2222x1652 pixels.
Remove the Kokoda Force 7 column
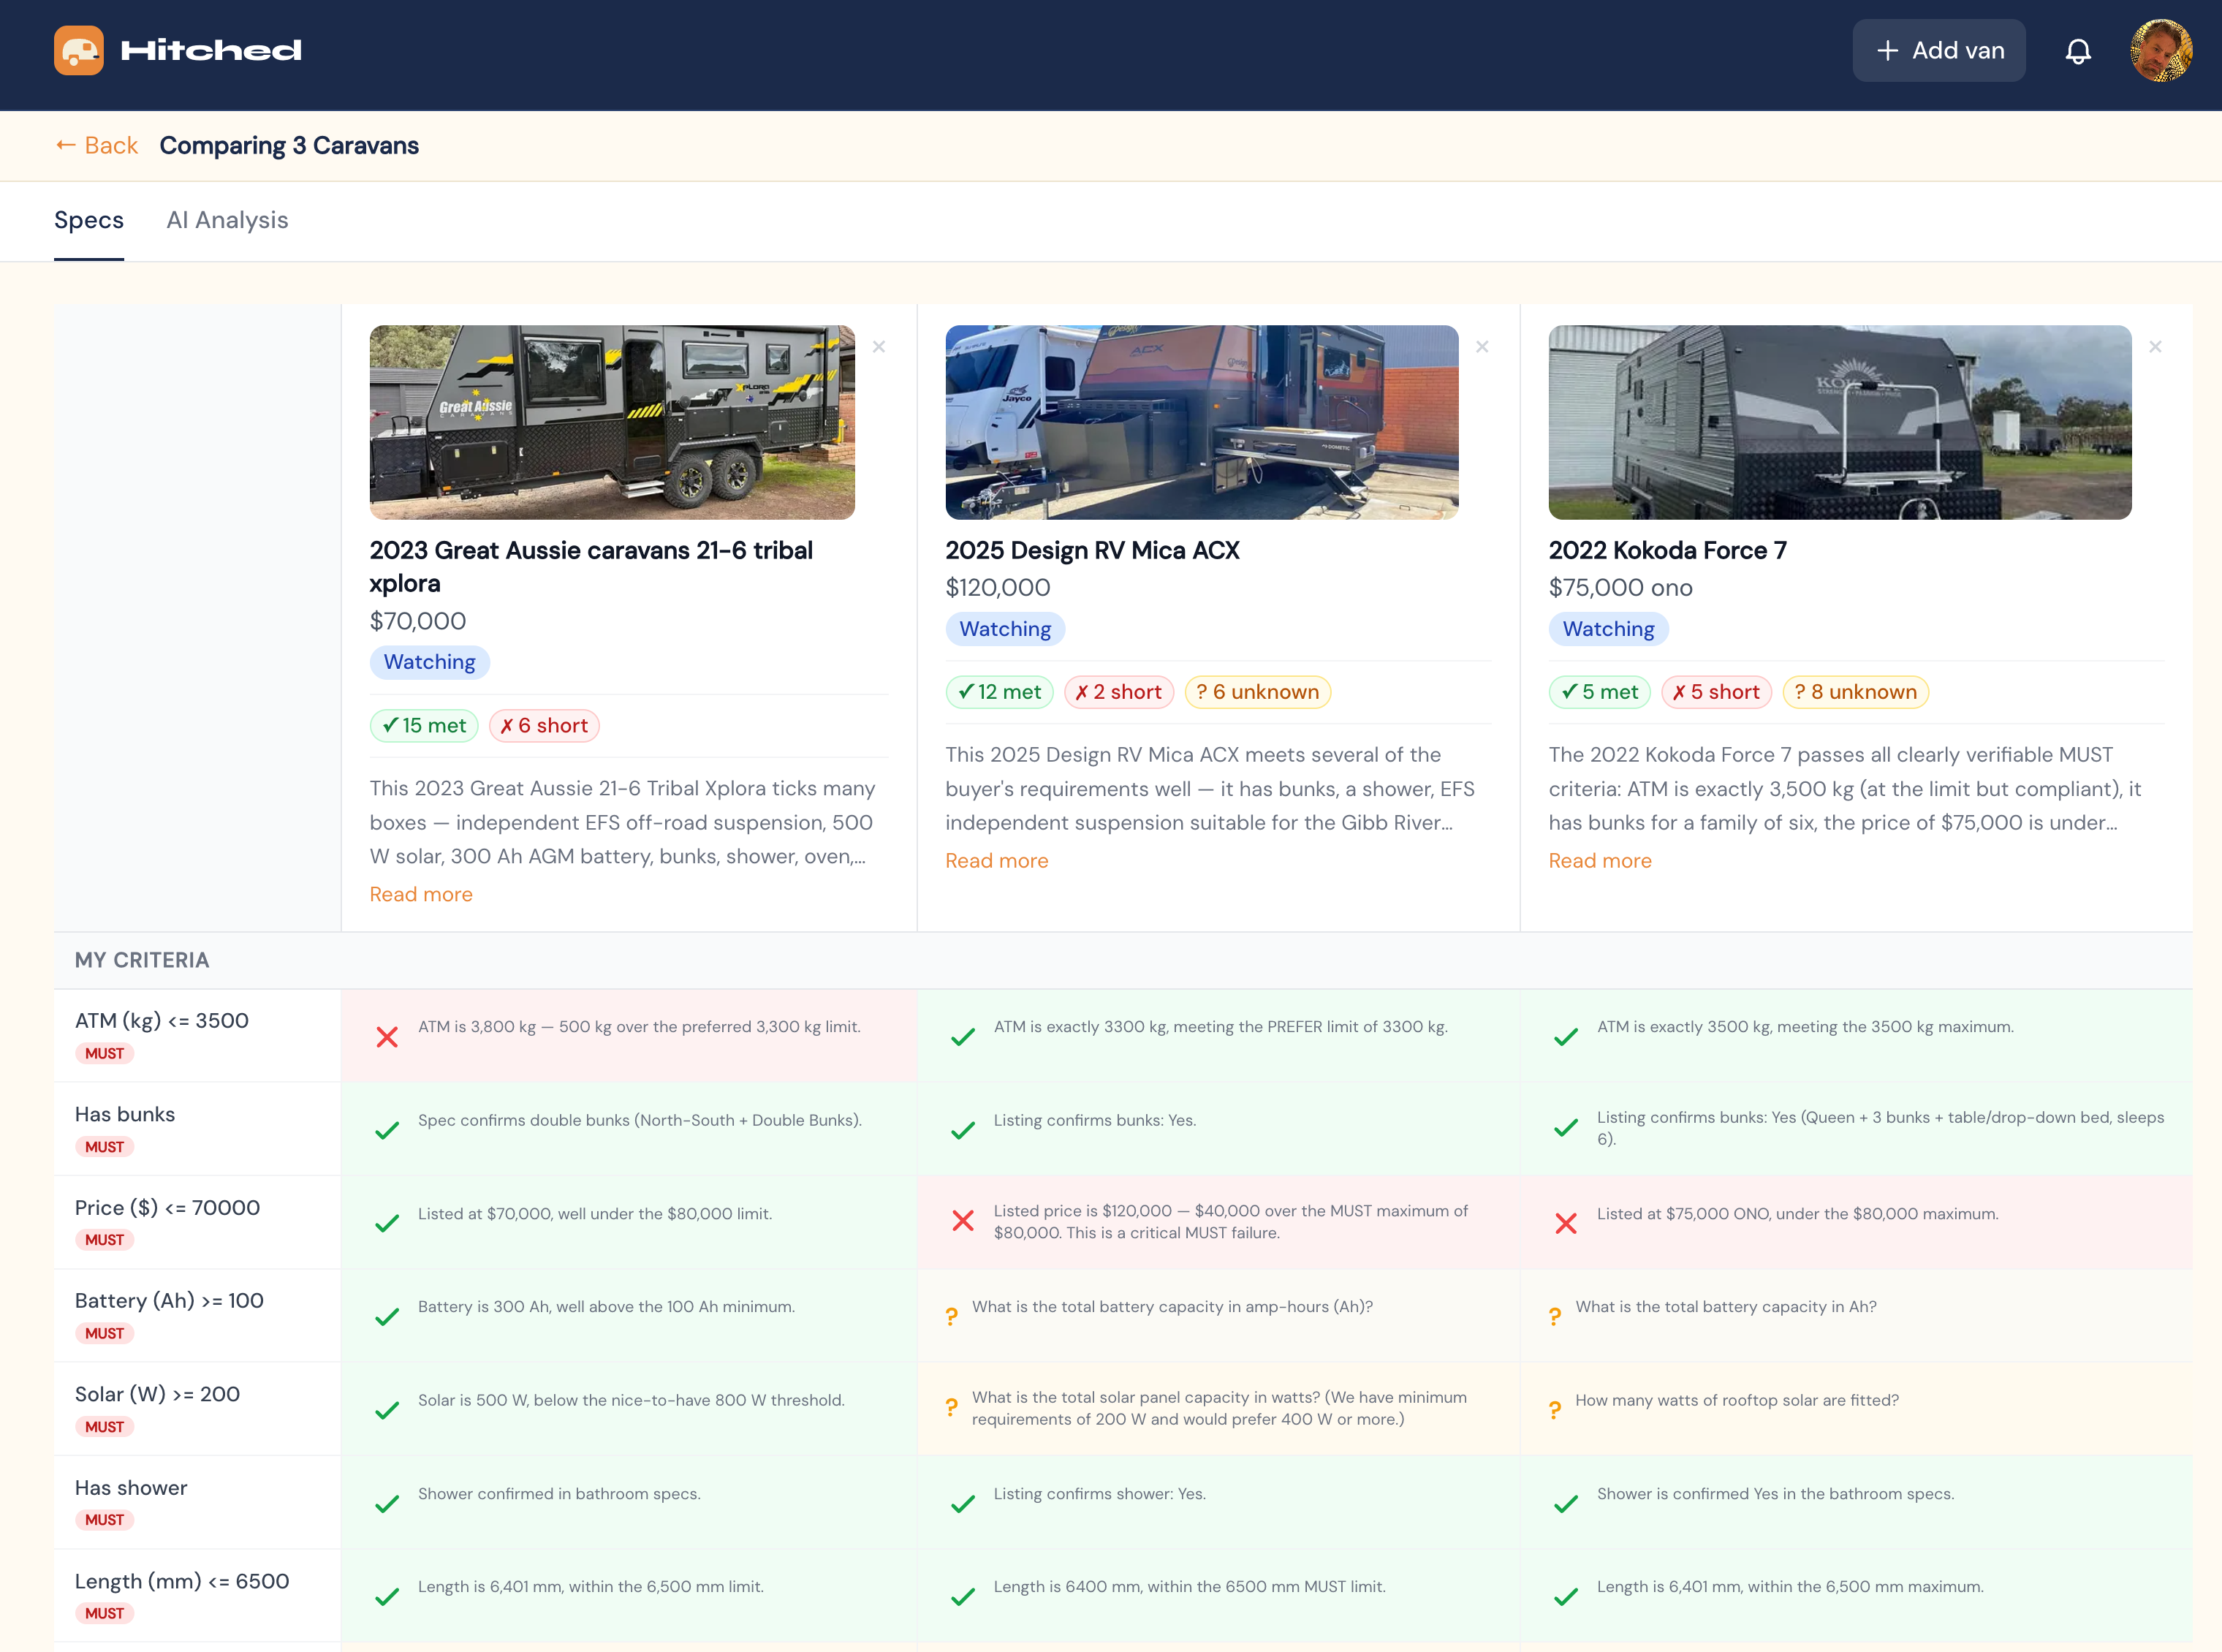click(2155, 347)
